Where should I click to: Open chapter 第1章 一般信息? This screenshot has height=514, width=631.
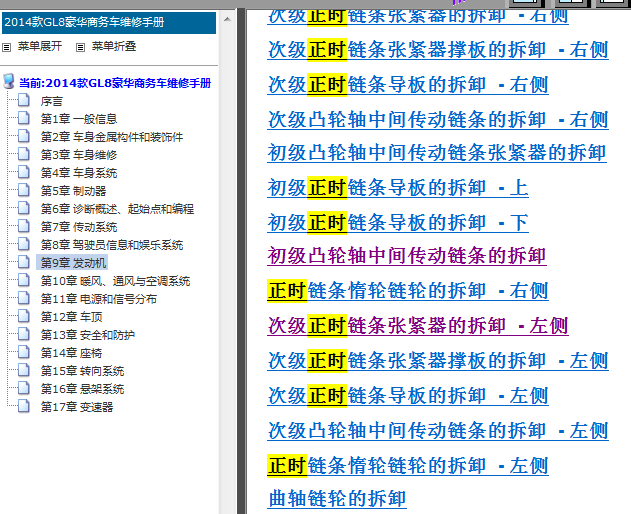(x=79, y=119)
